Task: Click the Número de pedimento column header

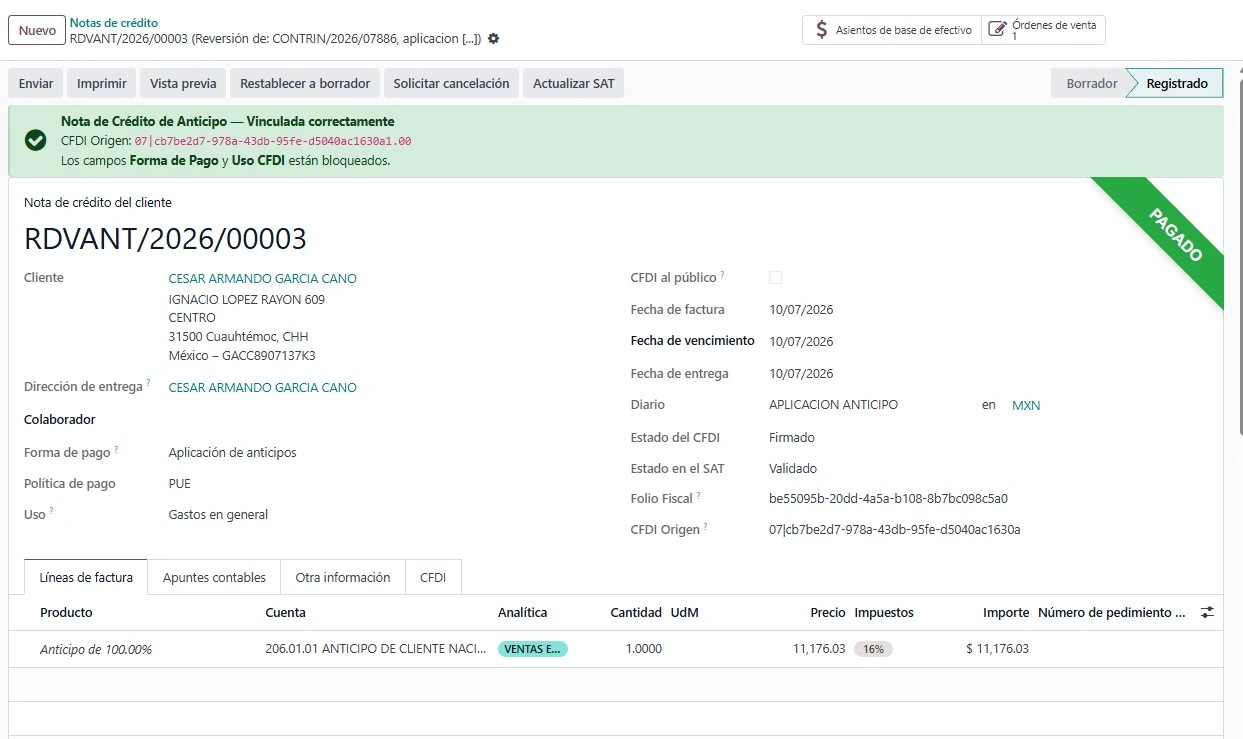Action: pyautogui.click(x=1111, y=612)
